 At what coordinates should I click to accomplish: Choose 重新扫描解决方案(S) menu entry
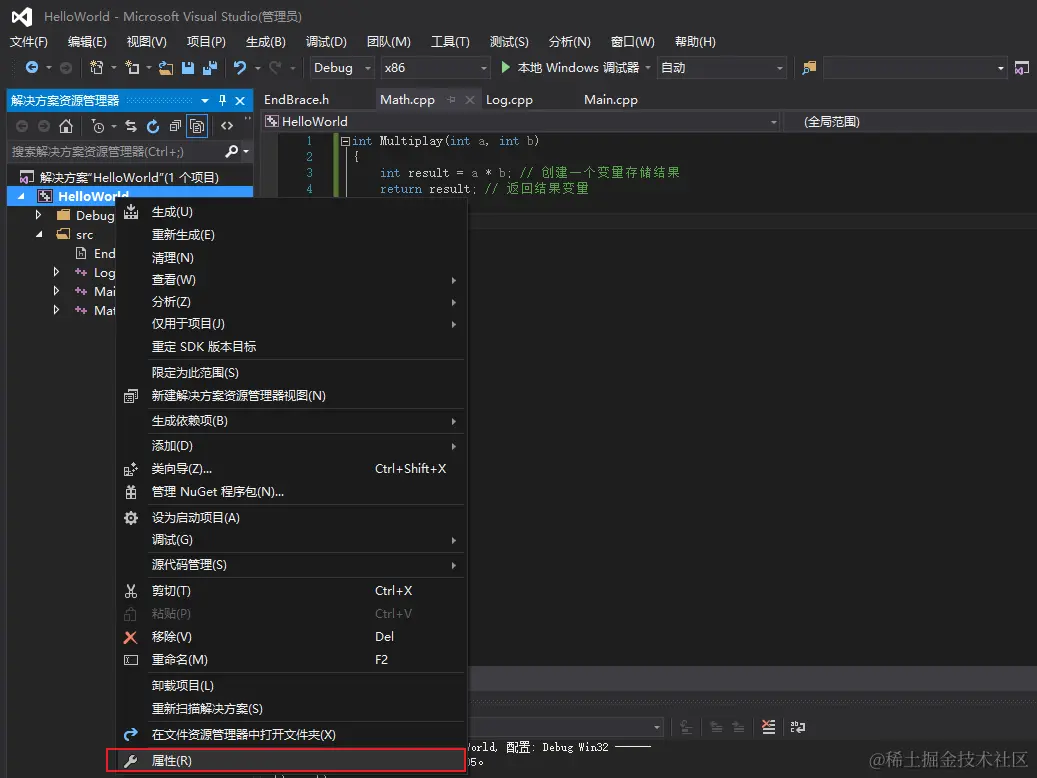click(x=291, y=709)
